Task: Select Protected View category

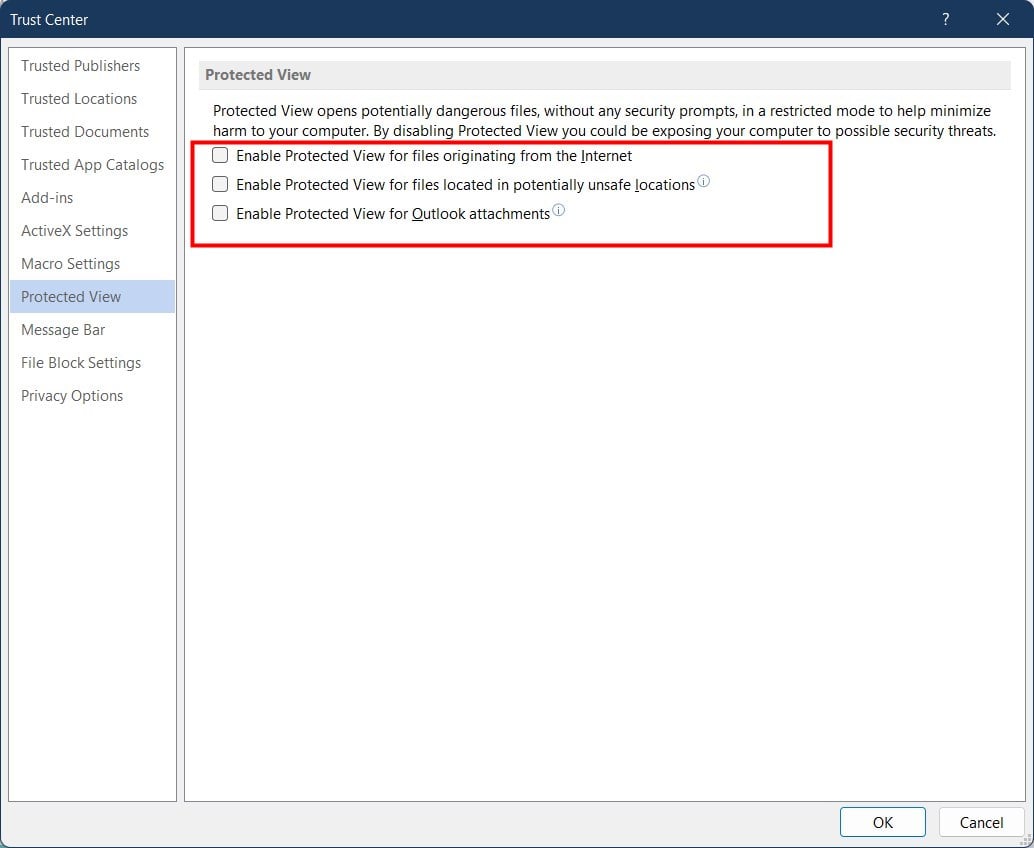Action: coord(92,297)
